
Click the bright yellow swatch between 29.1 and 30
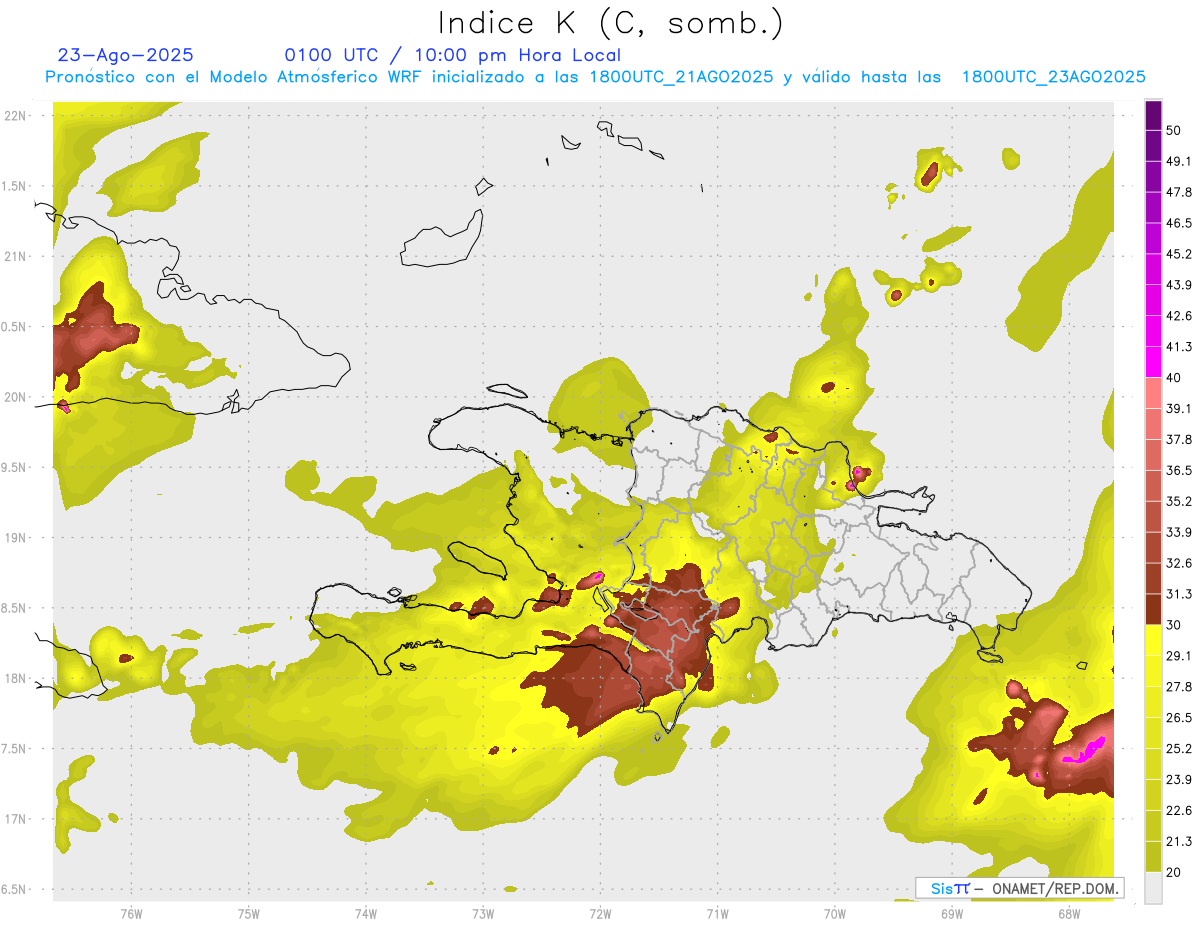pyautogui.click(x=1153, y=640)
